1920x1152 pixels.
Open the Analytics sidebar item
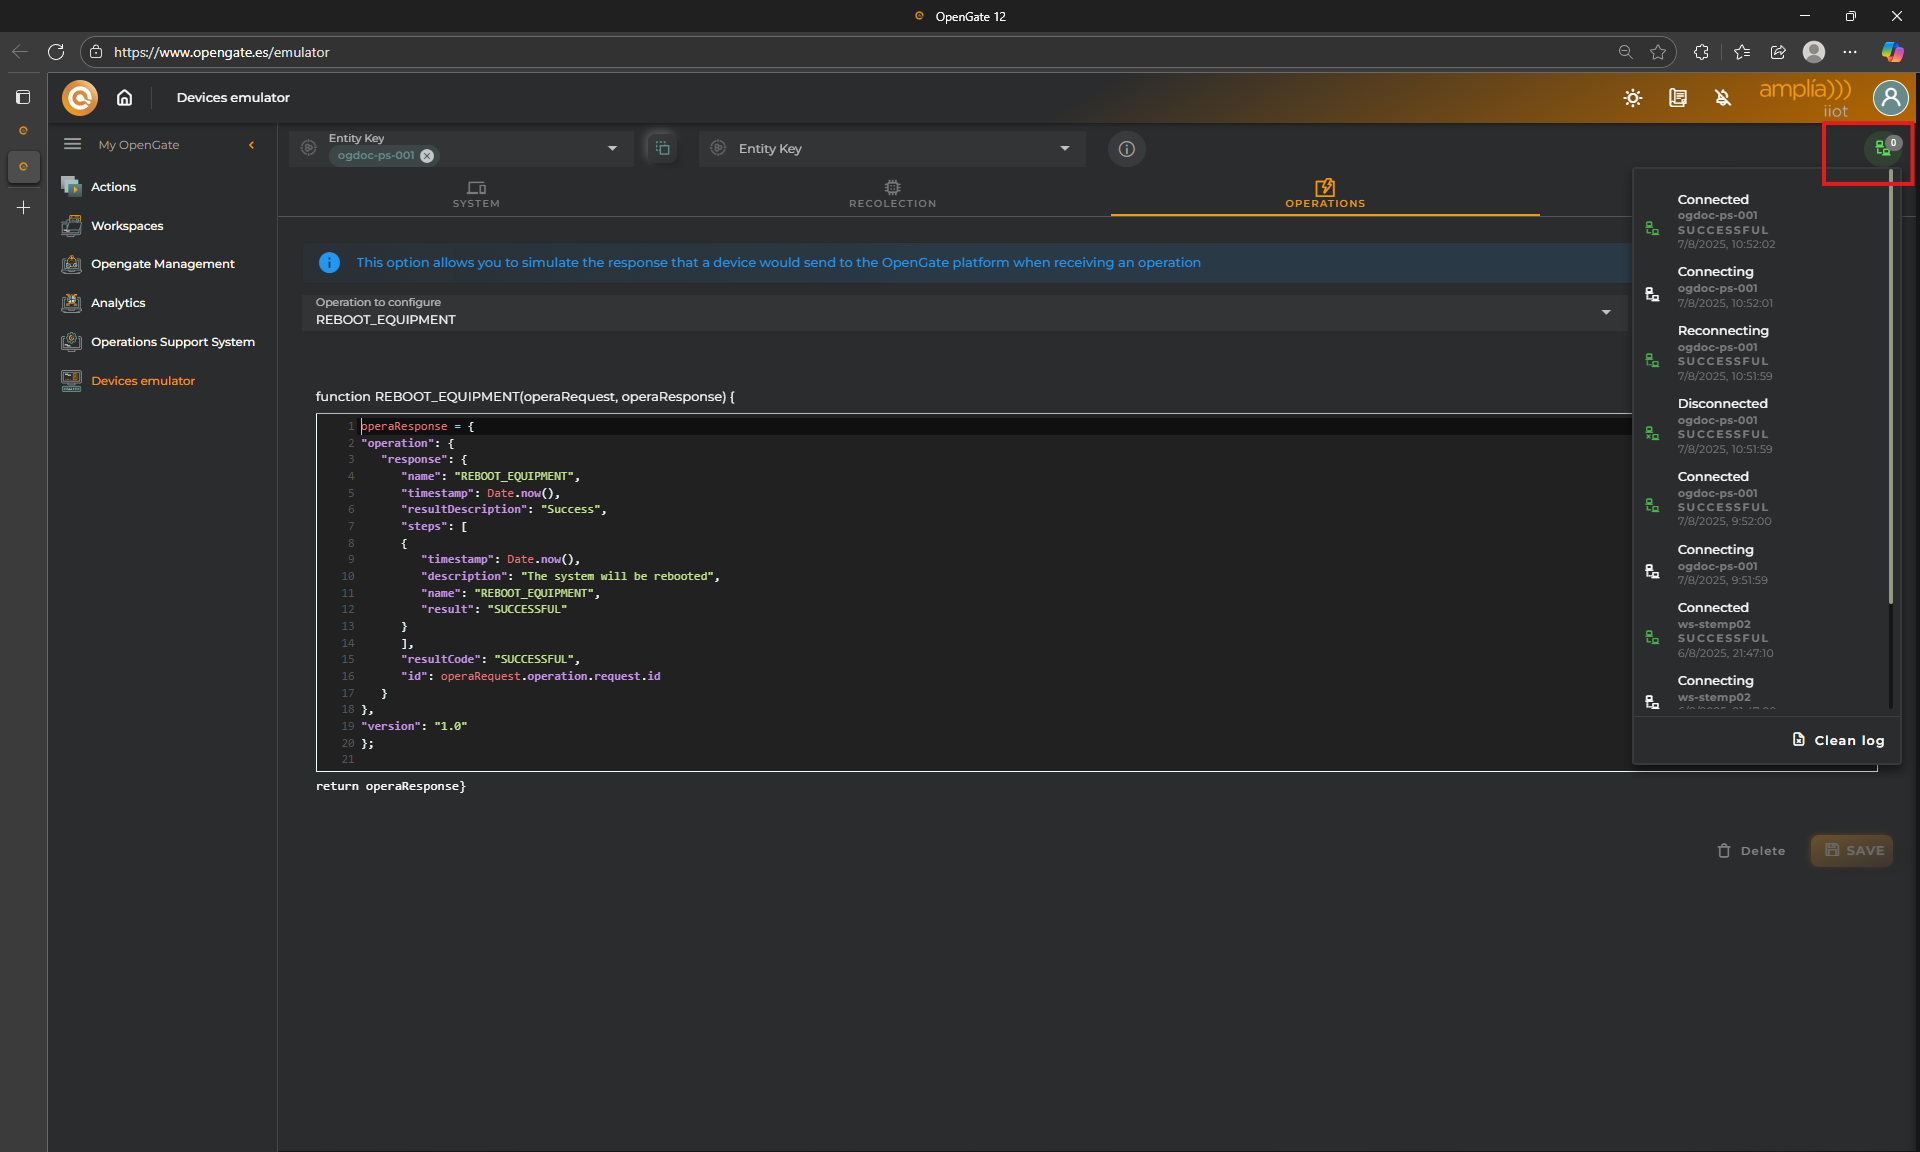[118, 303]
